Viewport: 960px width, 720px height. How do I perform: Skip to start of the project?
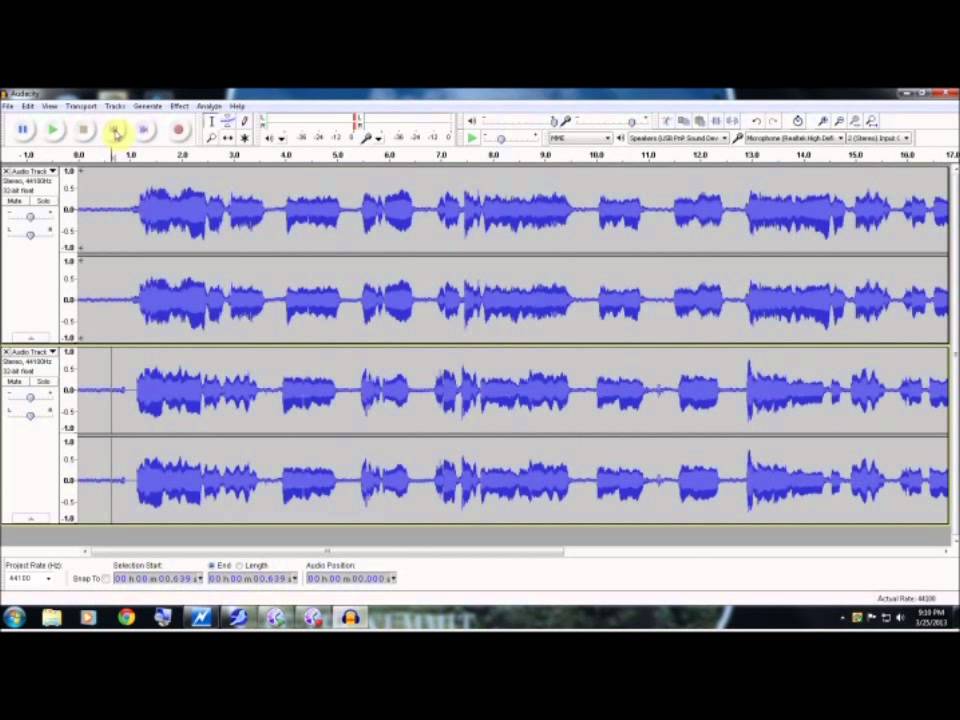tap(114, 130)
